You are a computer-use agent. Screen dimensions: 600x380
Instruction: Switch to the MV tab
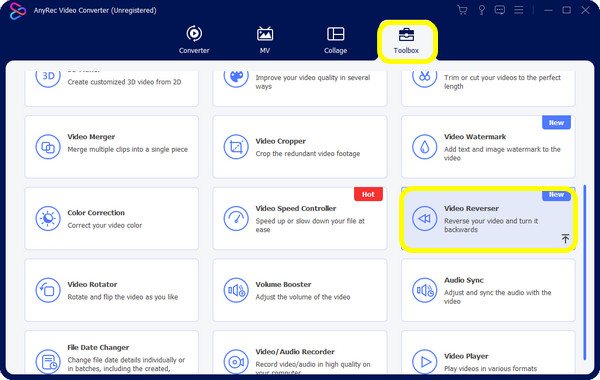(x=265, y=40)
